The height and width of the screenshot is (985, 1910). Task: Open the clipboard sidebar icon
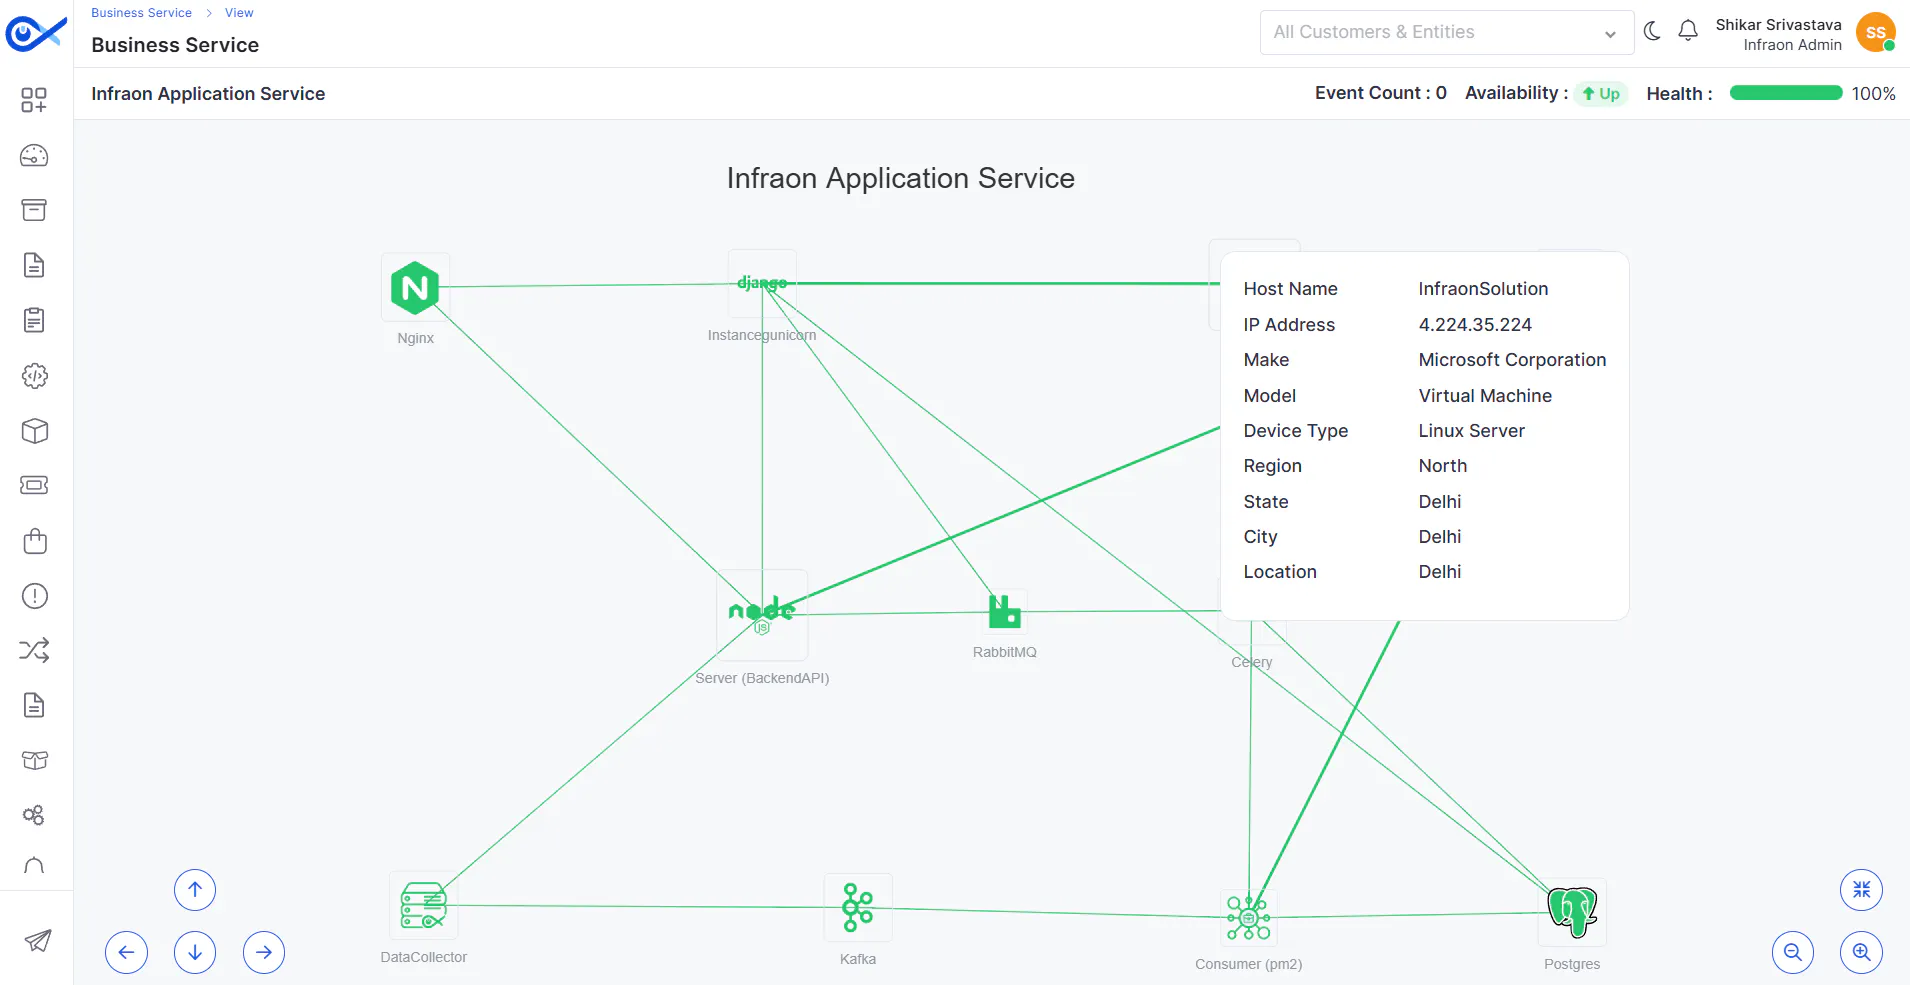(x=34, y=320)
